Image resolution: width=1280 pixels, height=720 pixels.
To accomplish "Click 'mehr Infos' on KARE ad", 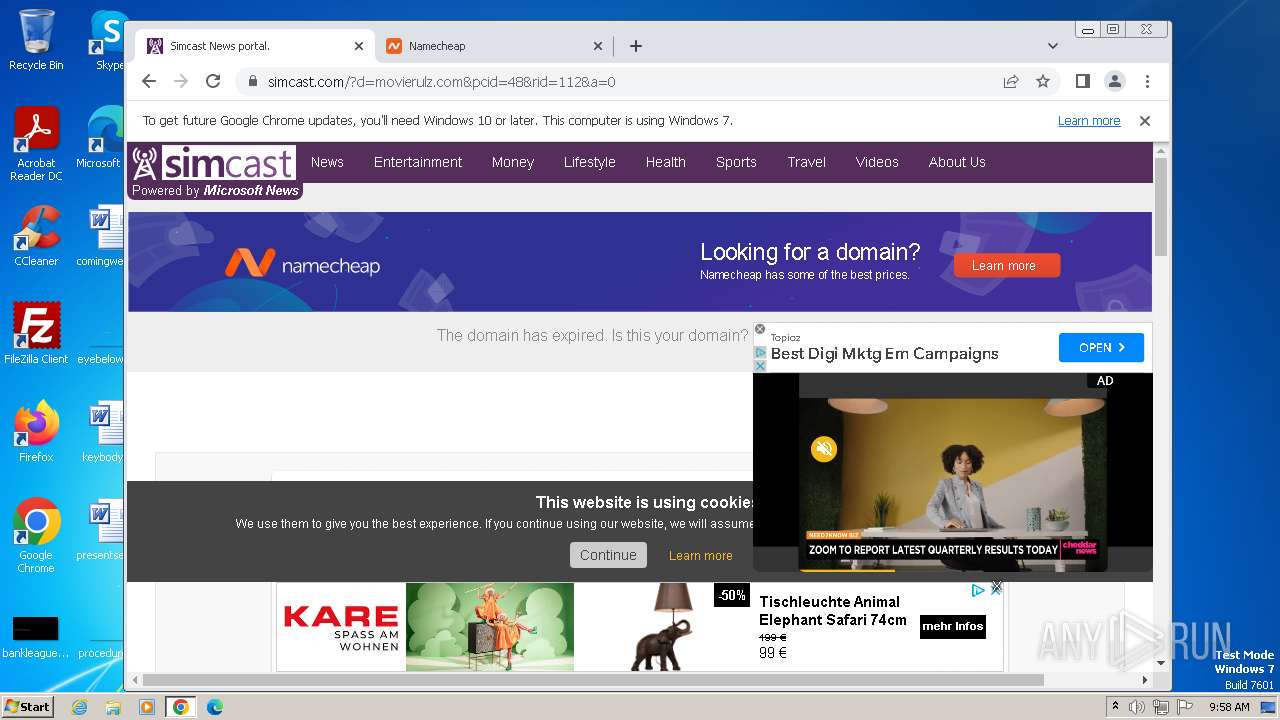I will [952, 626].
